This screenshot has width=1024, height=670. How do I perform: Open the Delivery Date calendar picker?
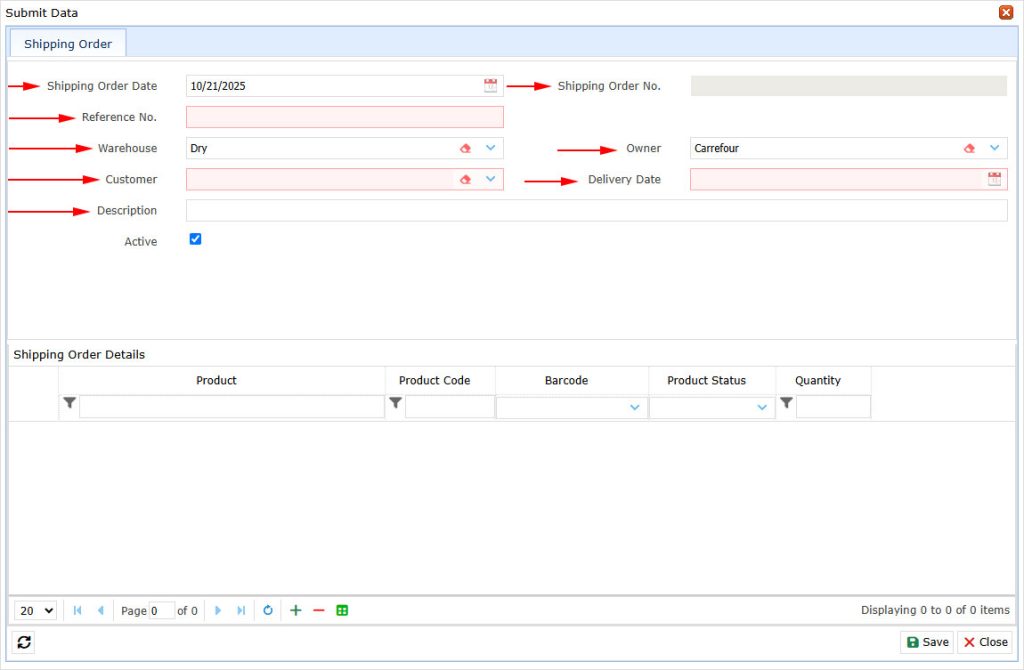(994, 179)
